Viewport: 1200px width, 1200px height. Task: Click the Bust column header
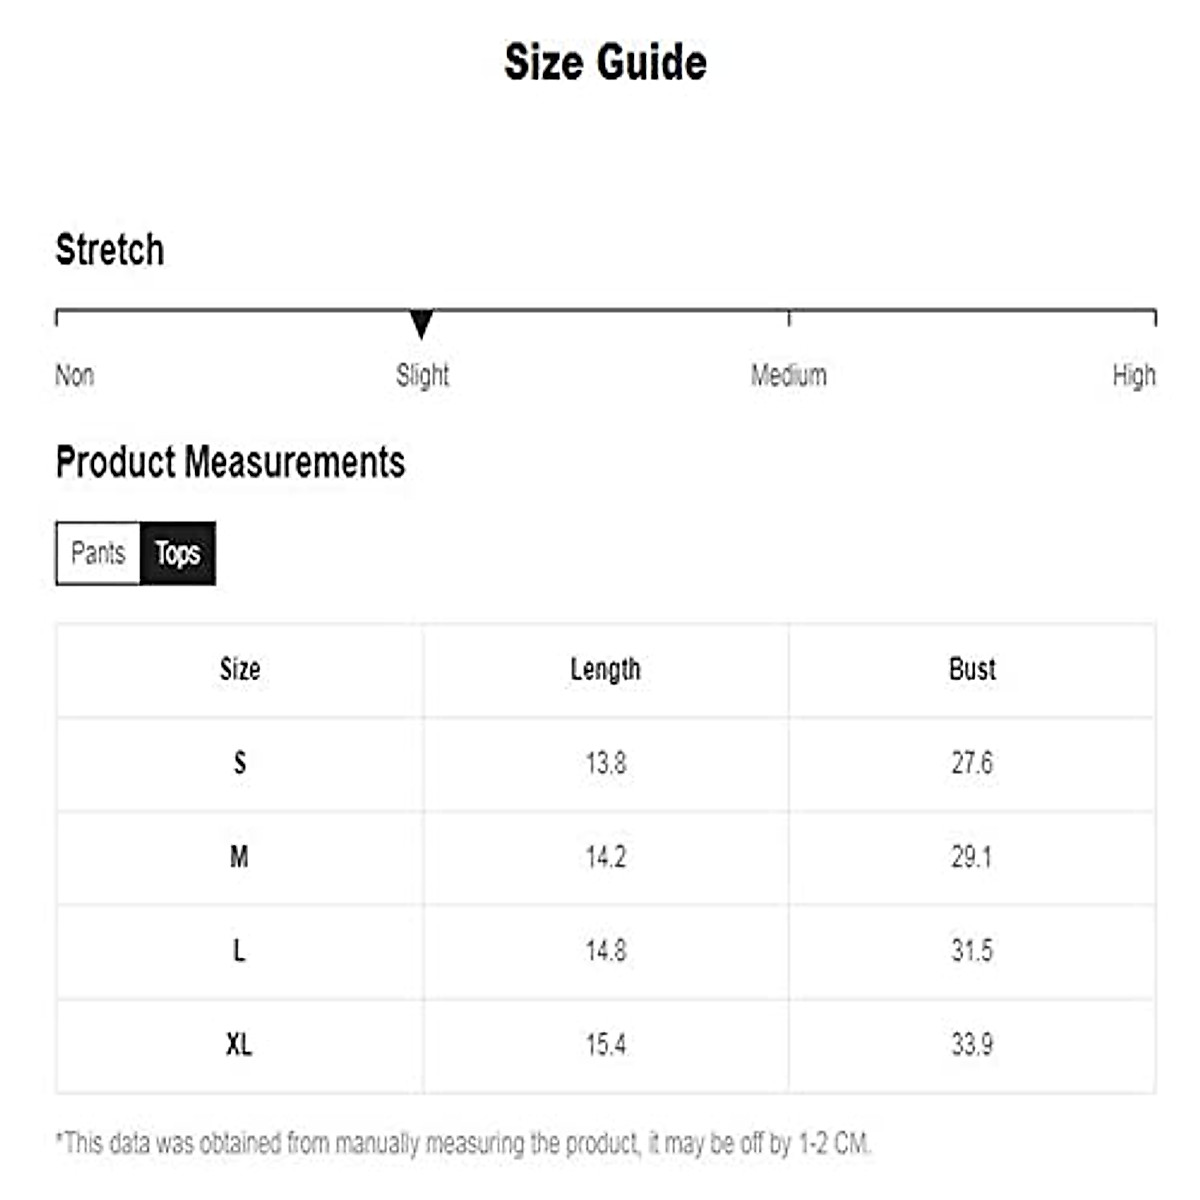(972, 669)
